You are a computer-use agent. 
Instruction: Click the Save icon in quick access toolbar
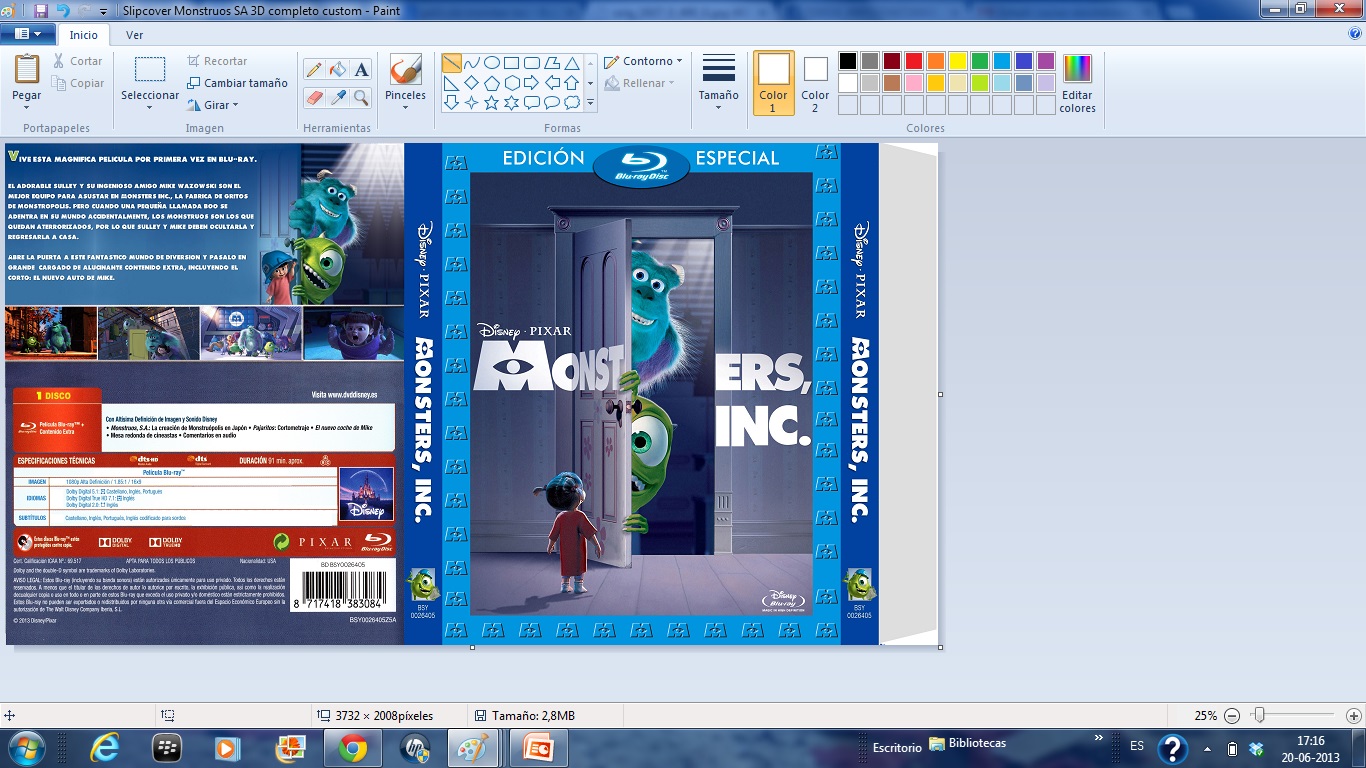41,11
